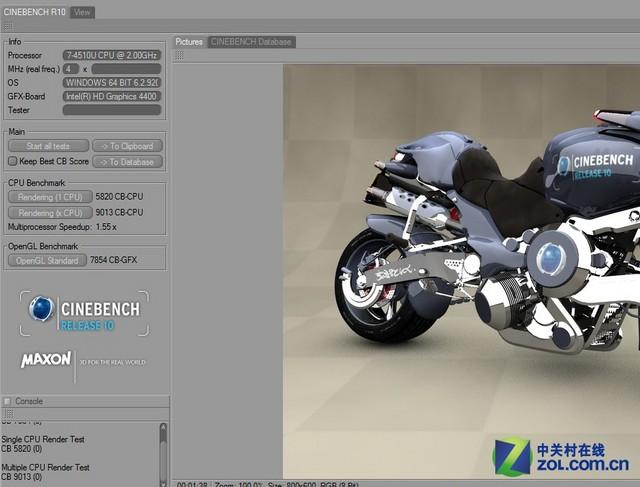This screenshot has height=487, width=640.
Task: Click the small square icon beside Console
Action: (x=8, y=401)
